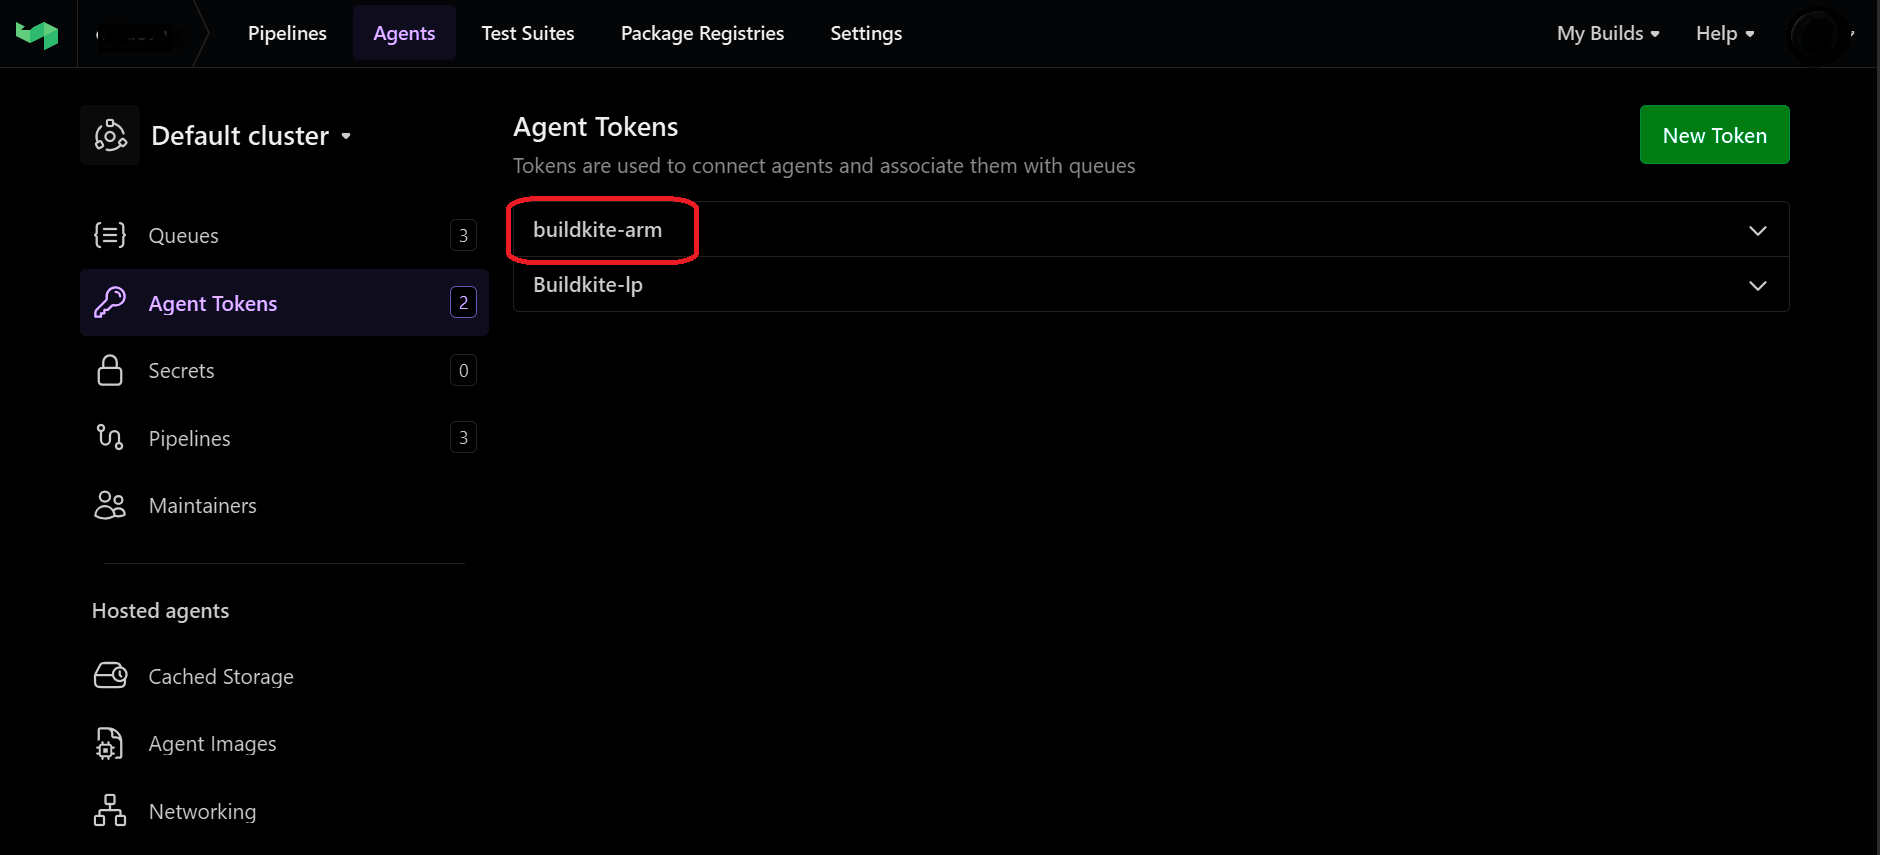1880x855 pixels.
Task: Click the Agent Tokens key icon
Action: (x=110, y=302)
